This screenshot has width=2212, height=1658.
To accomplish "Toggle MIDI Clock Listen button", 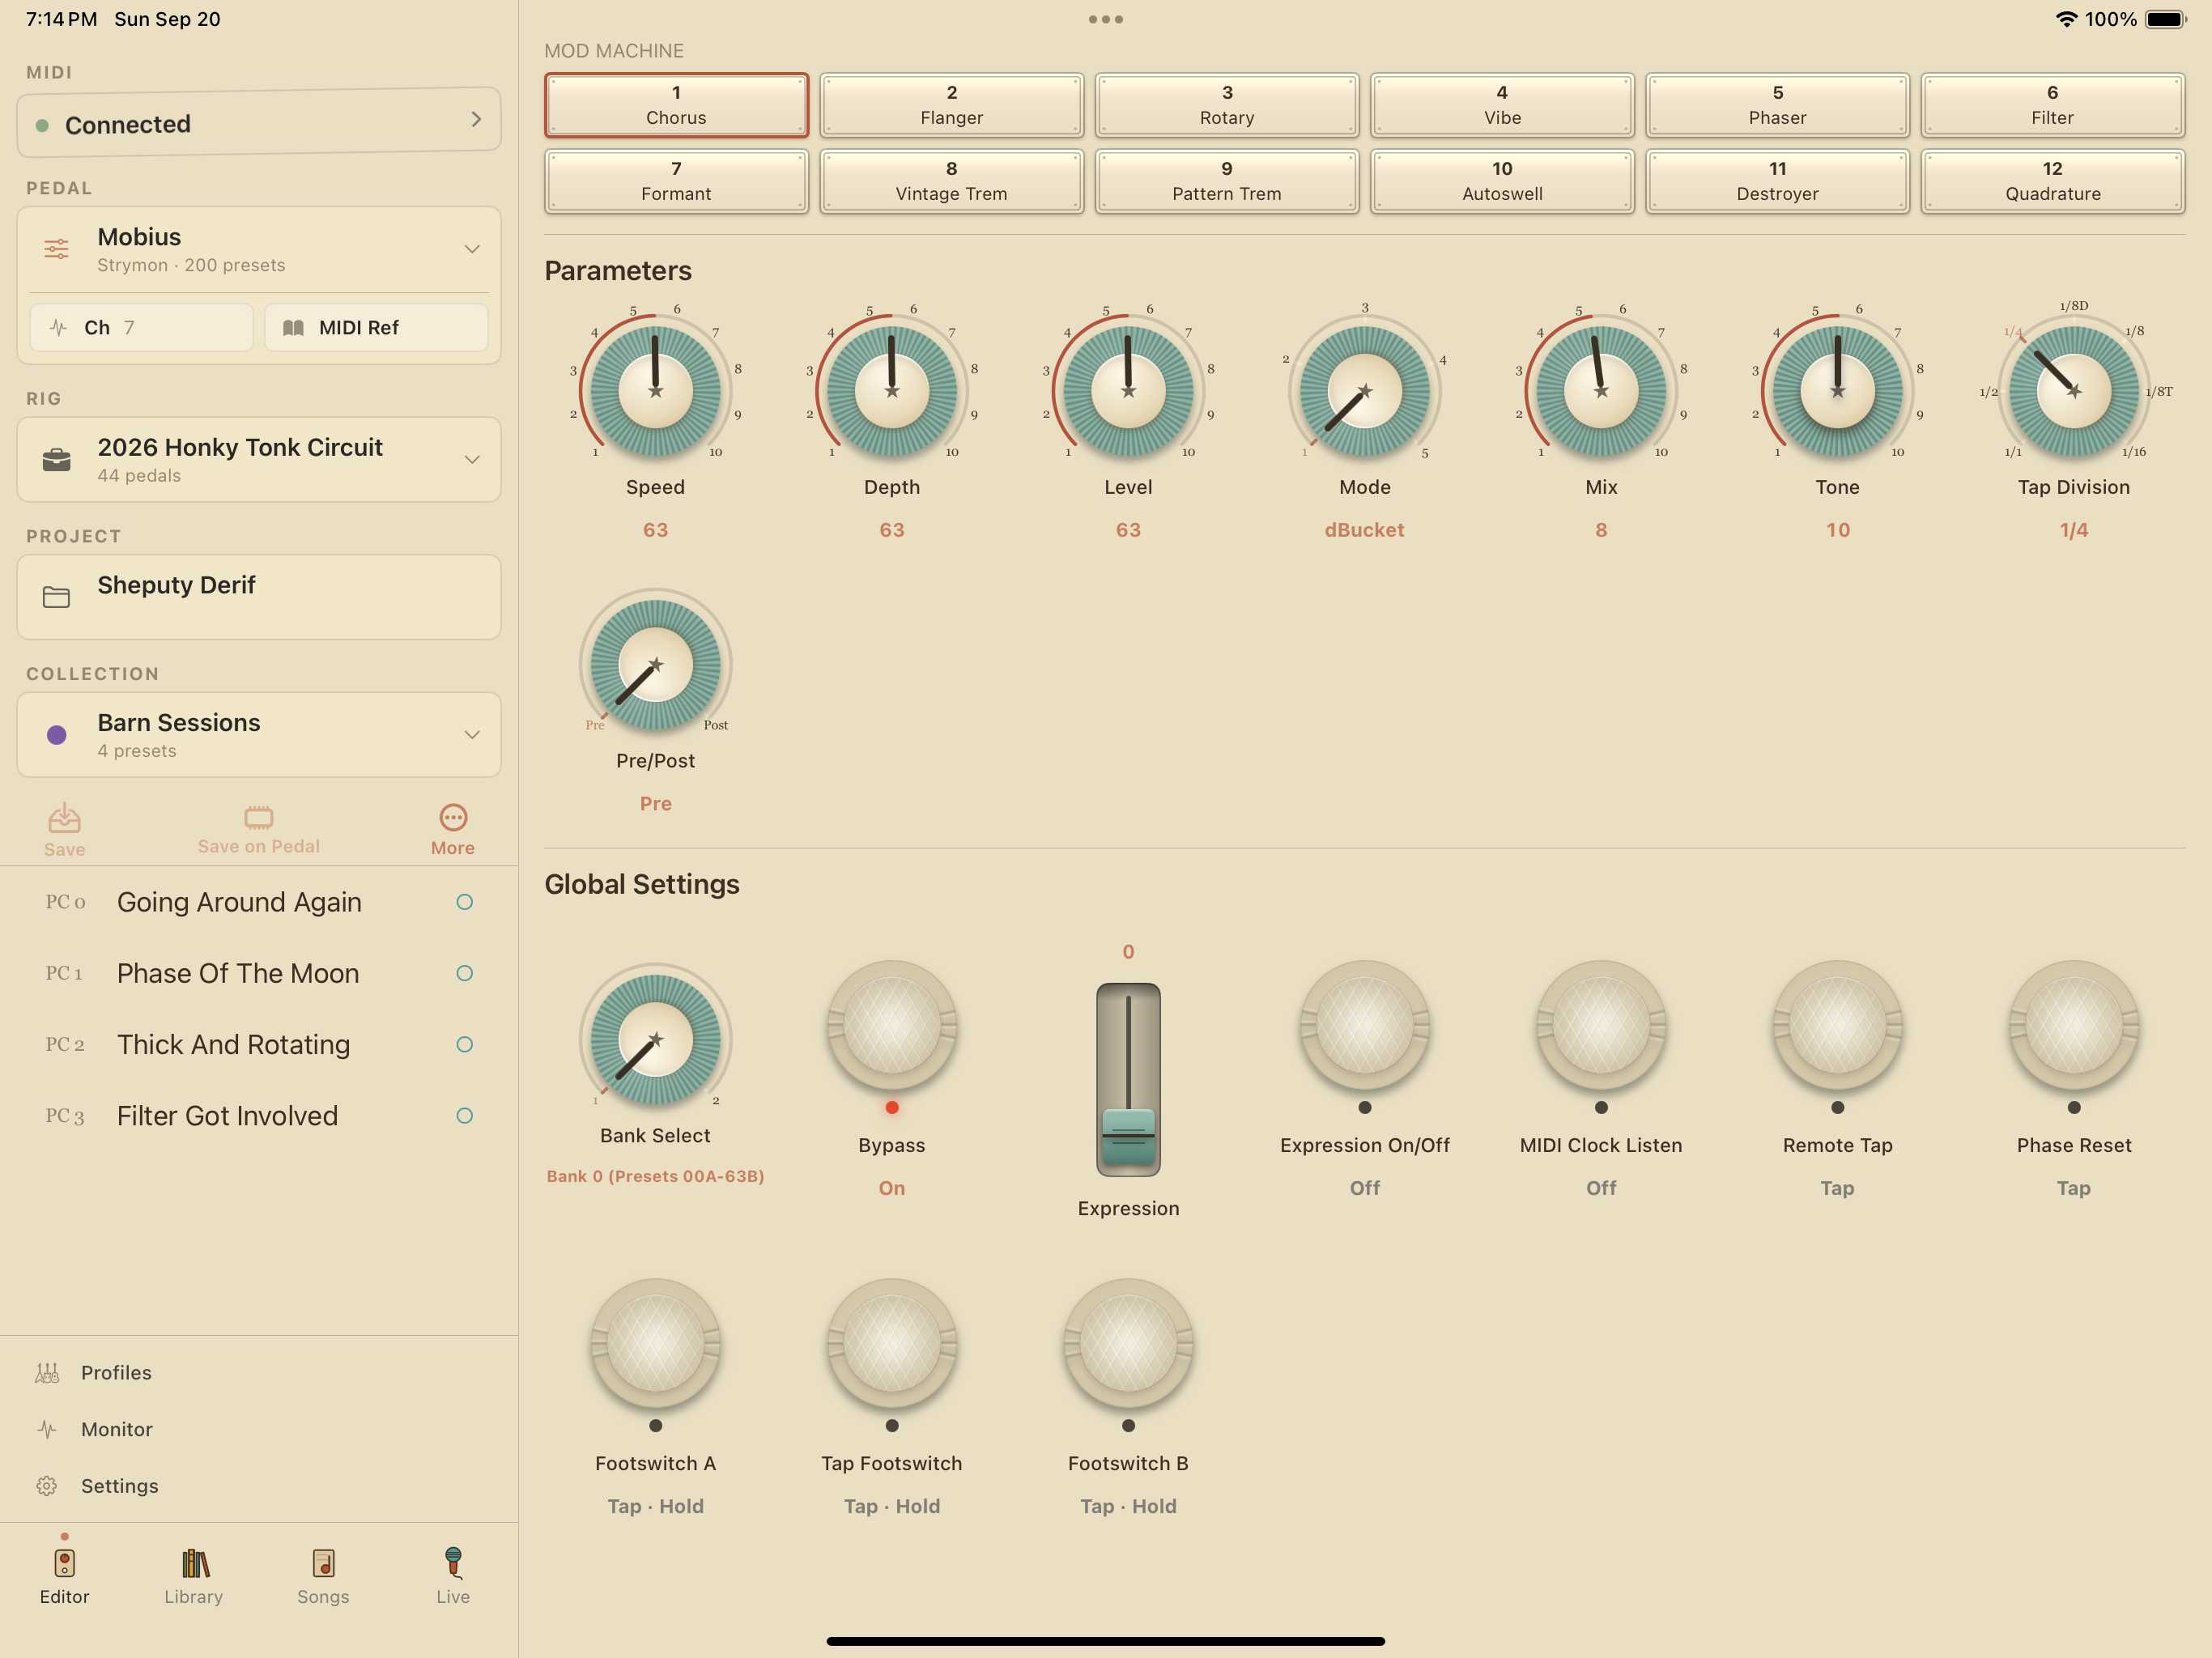I will point(1601,1026).
